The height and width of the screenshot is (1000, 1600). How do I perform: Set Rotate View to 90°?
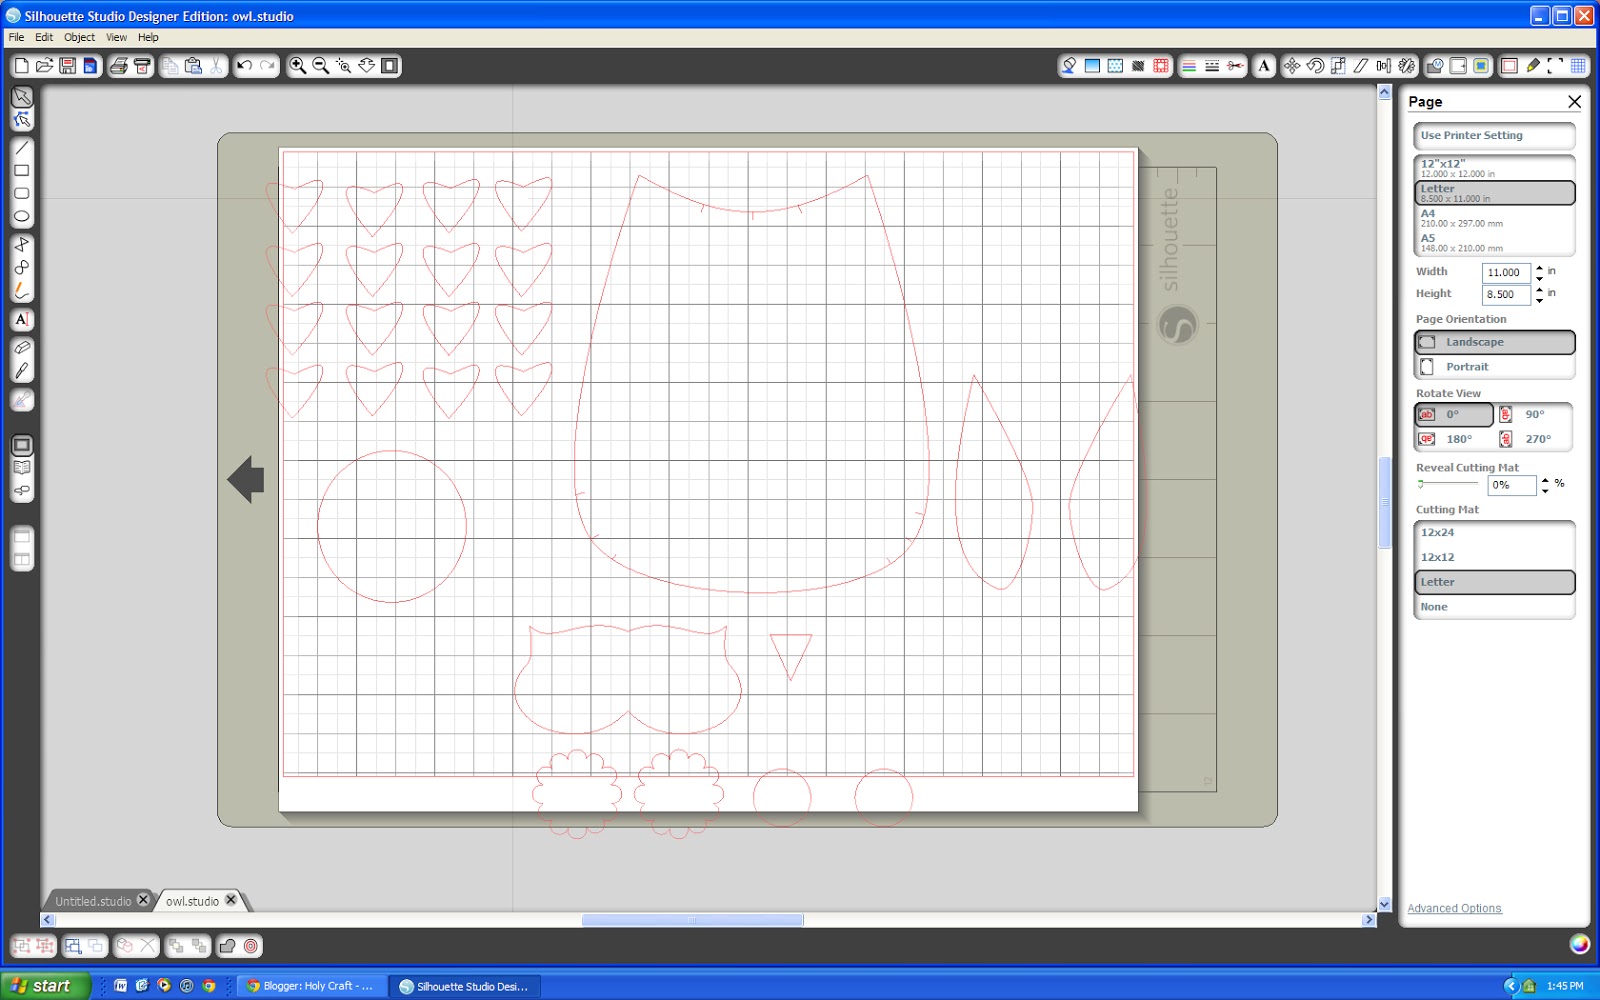click(1535, 414)
